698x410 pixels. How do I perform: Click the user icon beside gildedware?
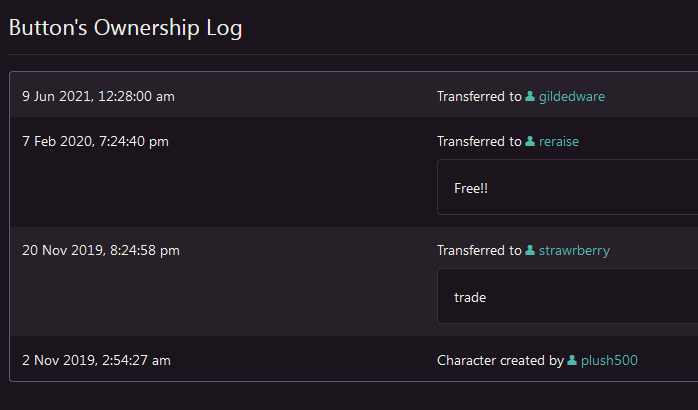[x=530, y=97]
